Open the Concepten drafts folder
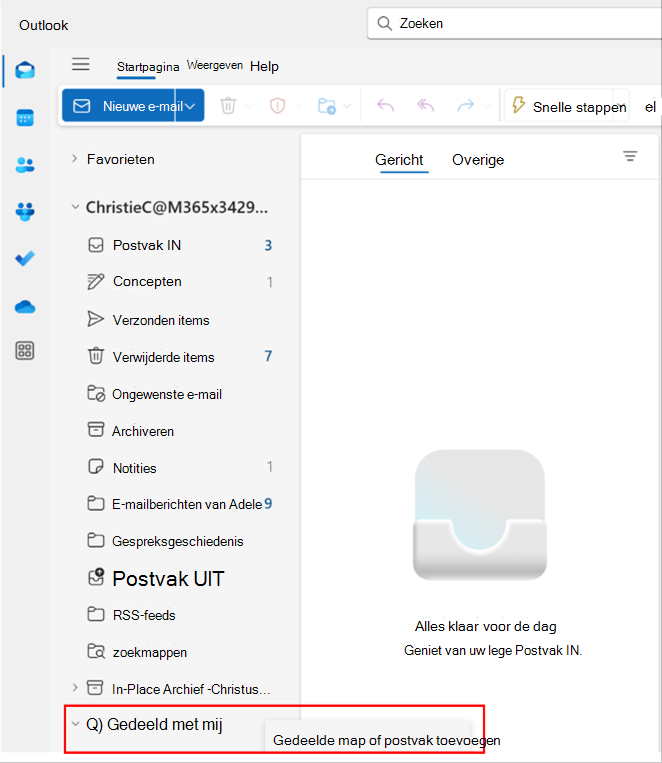662x763 pixels. pos(180,282)
